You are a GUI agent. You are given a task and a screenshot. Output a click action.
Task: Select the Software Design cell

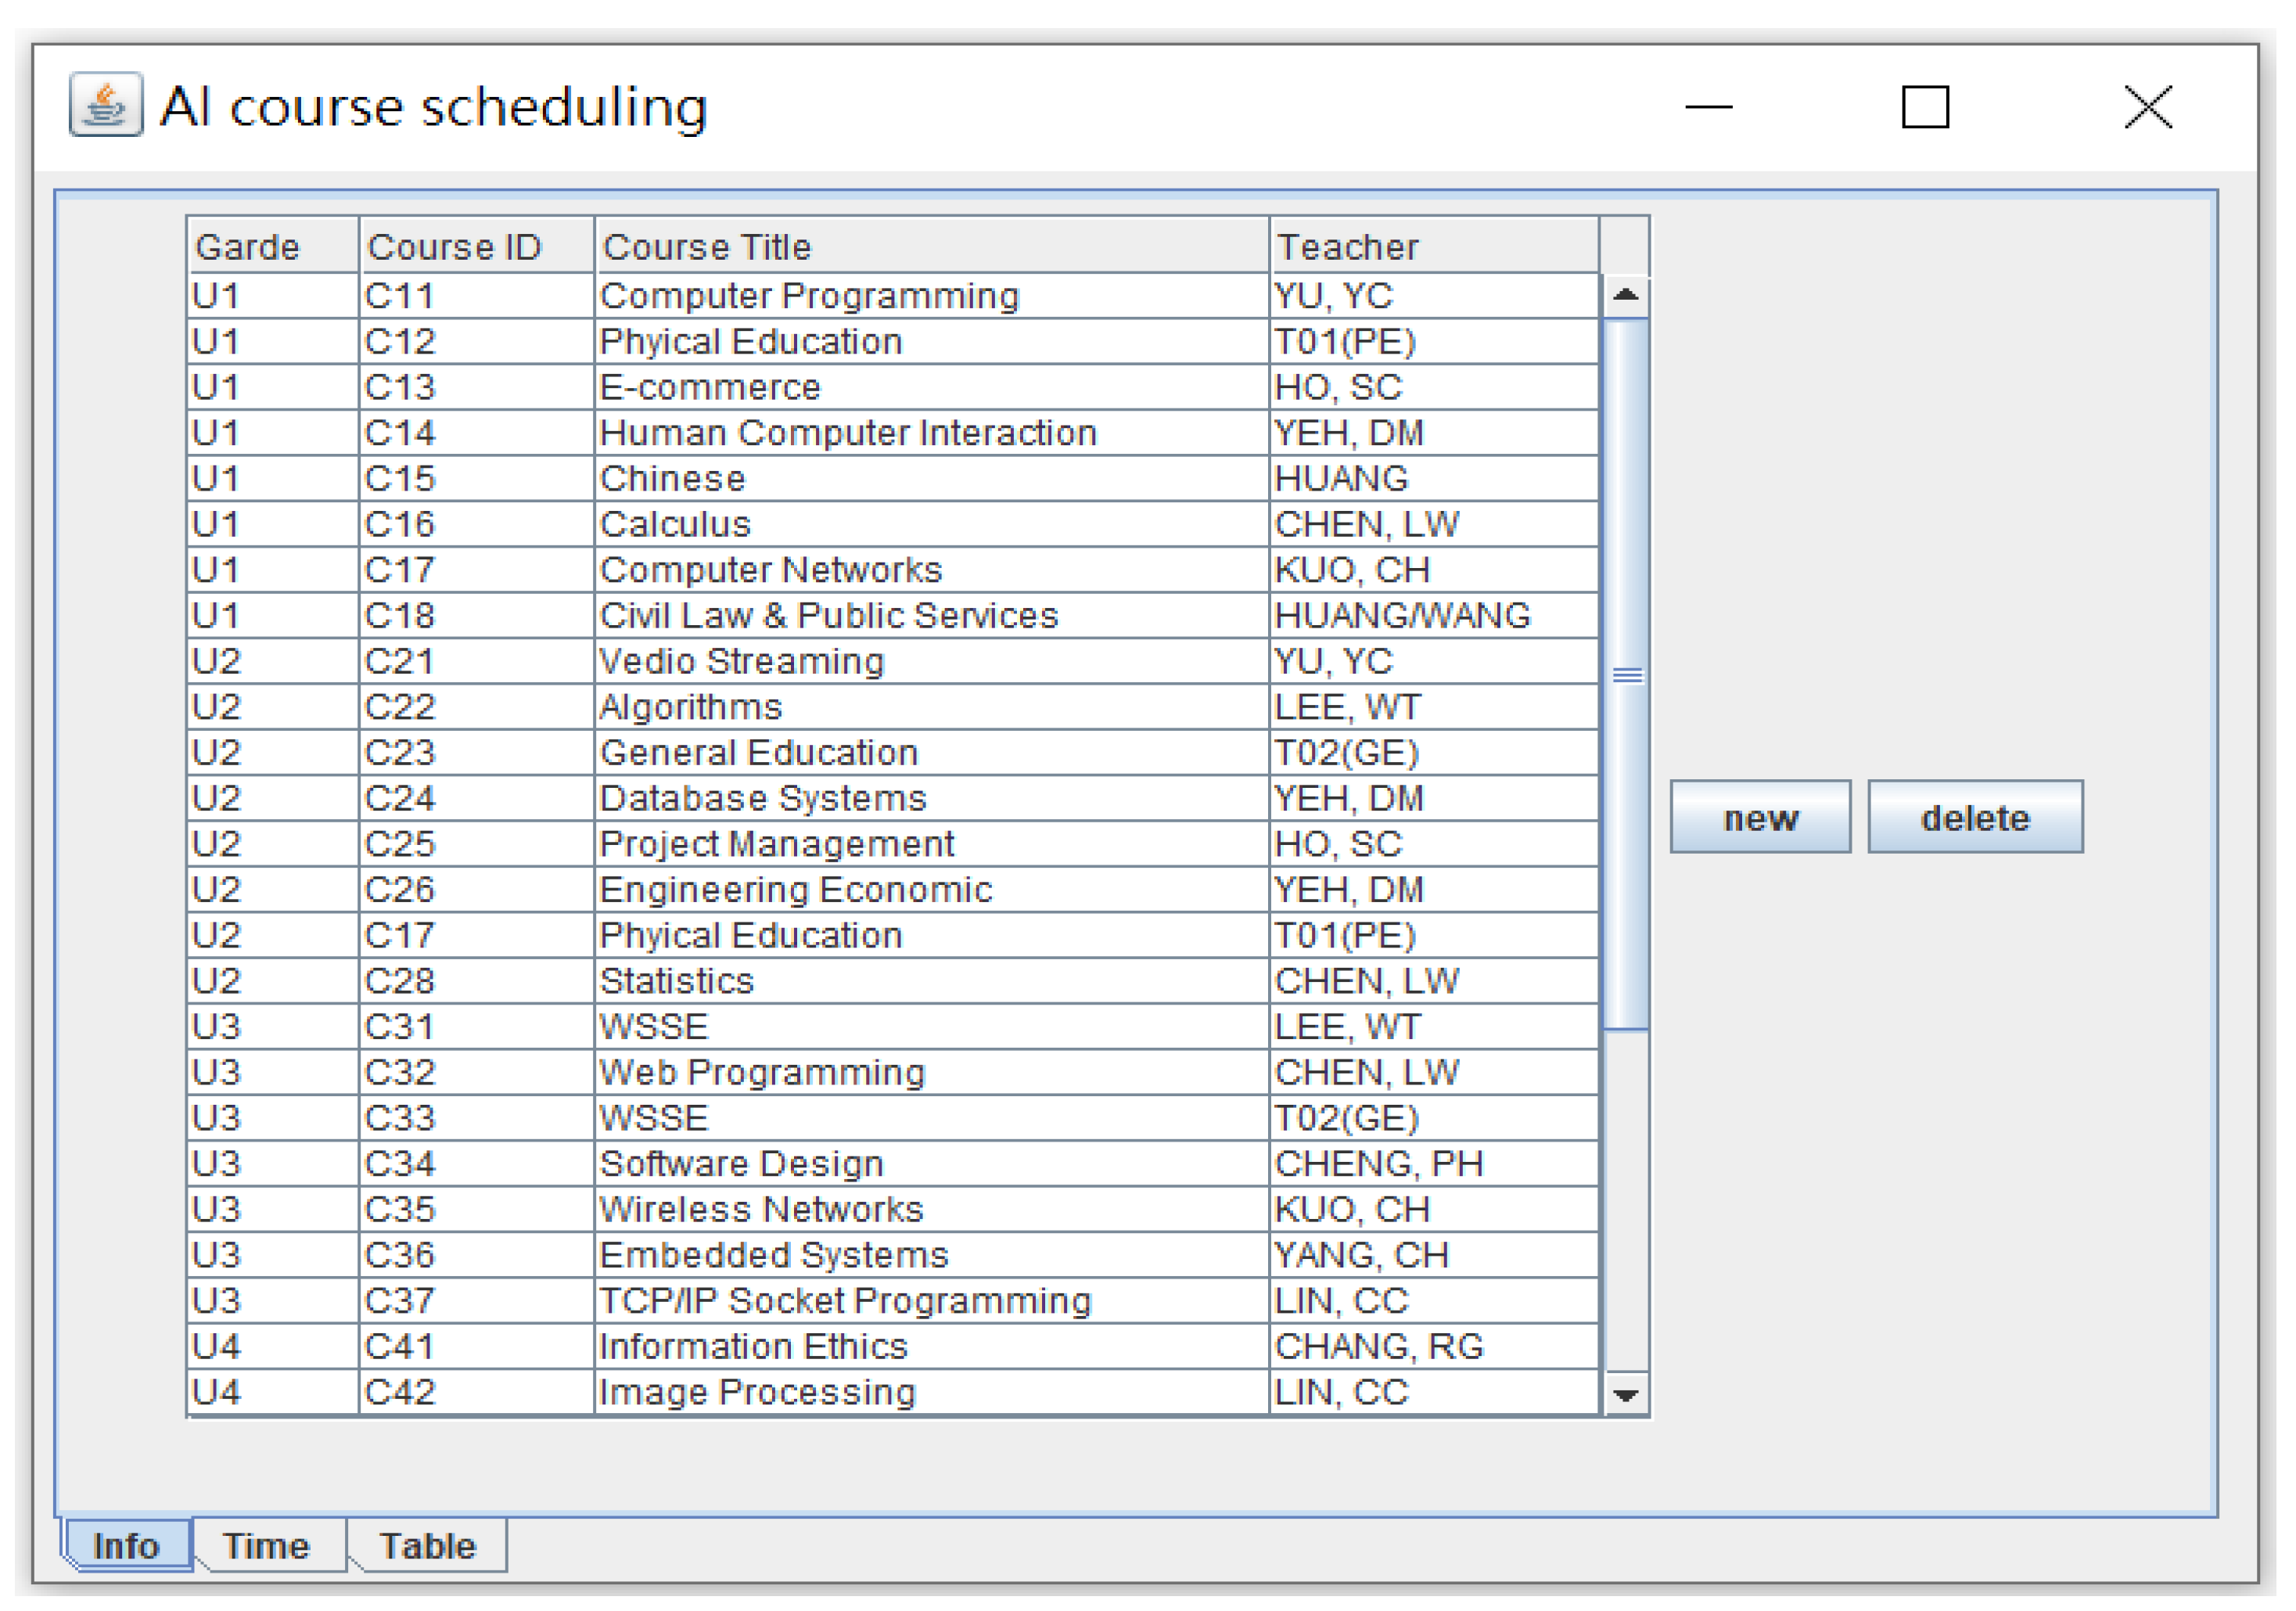tap(932, 1164)
